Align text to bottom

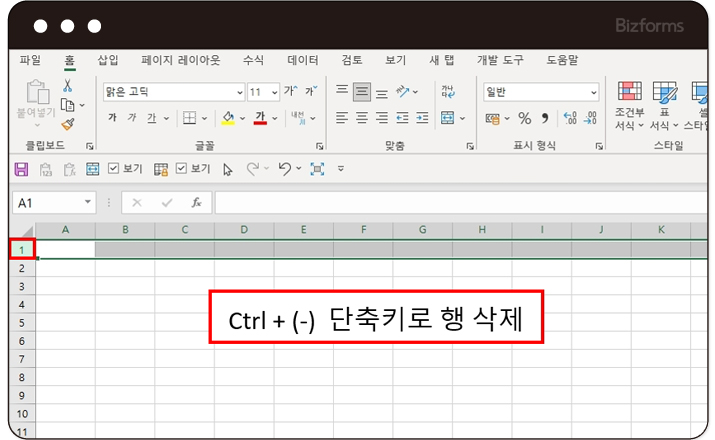pyautogui.click(x=382, y=93)
